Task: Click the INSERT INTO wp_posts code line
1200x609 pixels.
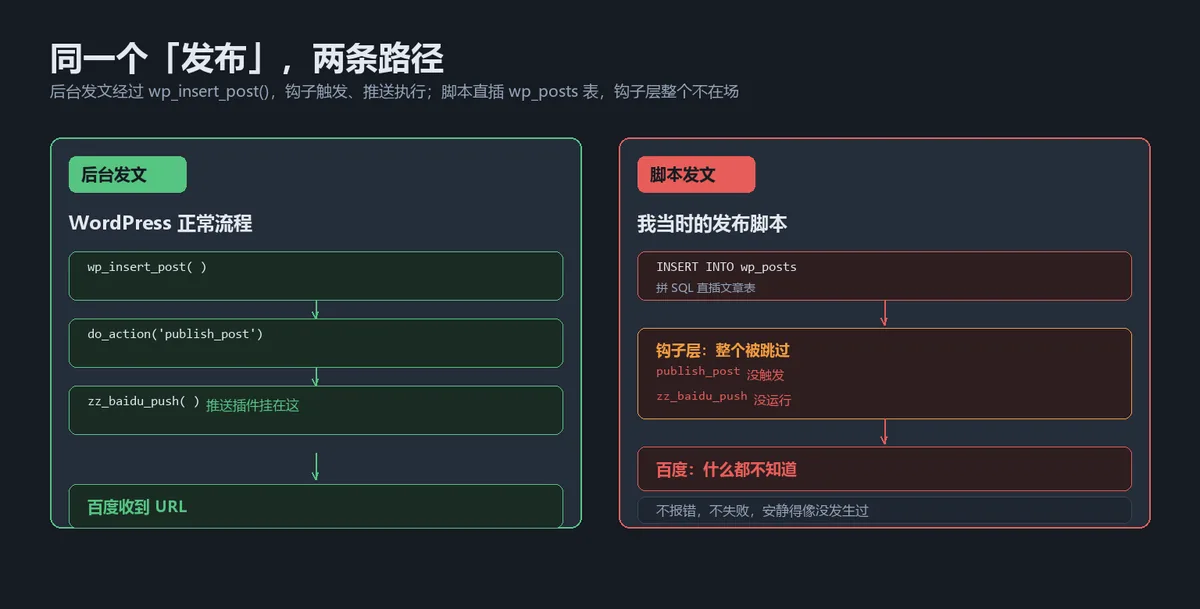Action: 726,267
